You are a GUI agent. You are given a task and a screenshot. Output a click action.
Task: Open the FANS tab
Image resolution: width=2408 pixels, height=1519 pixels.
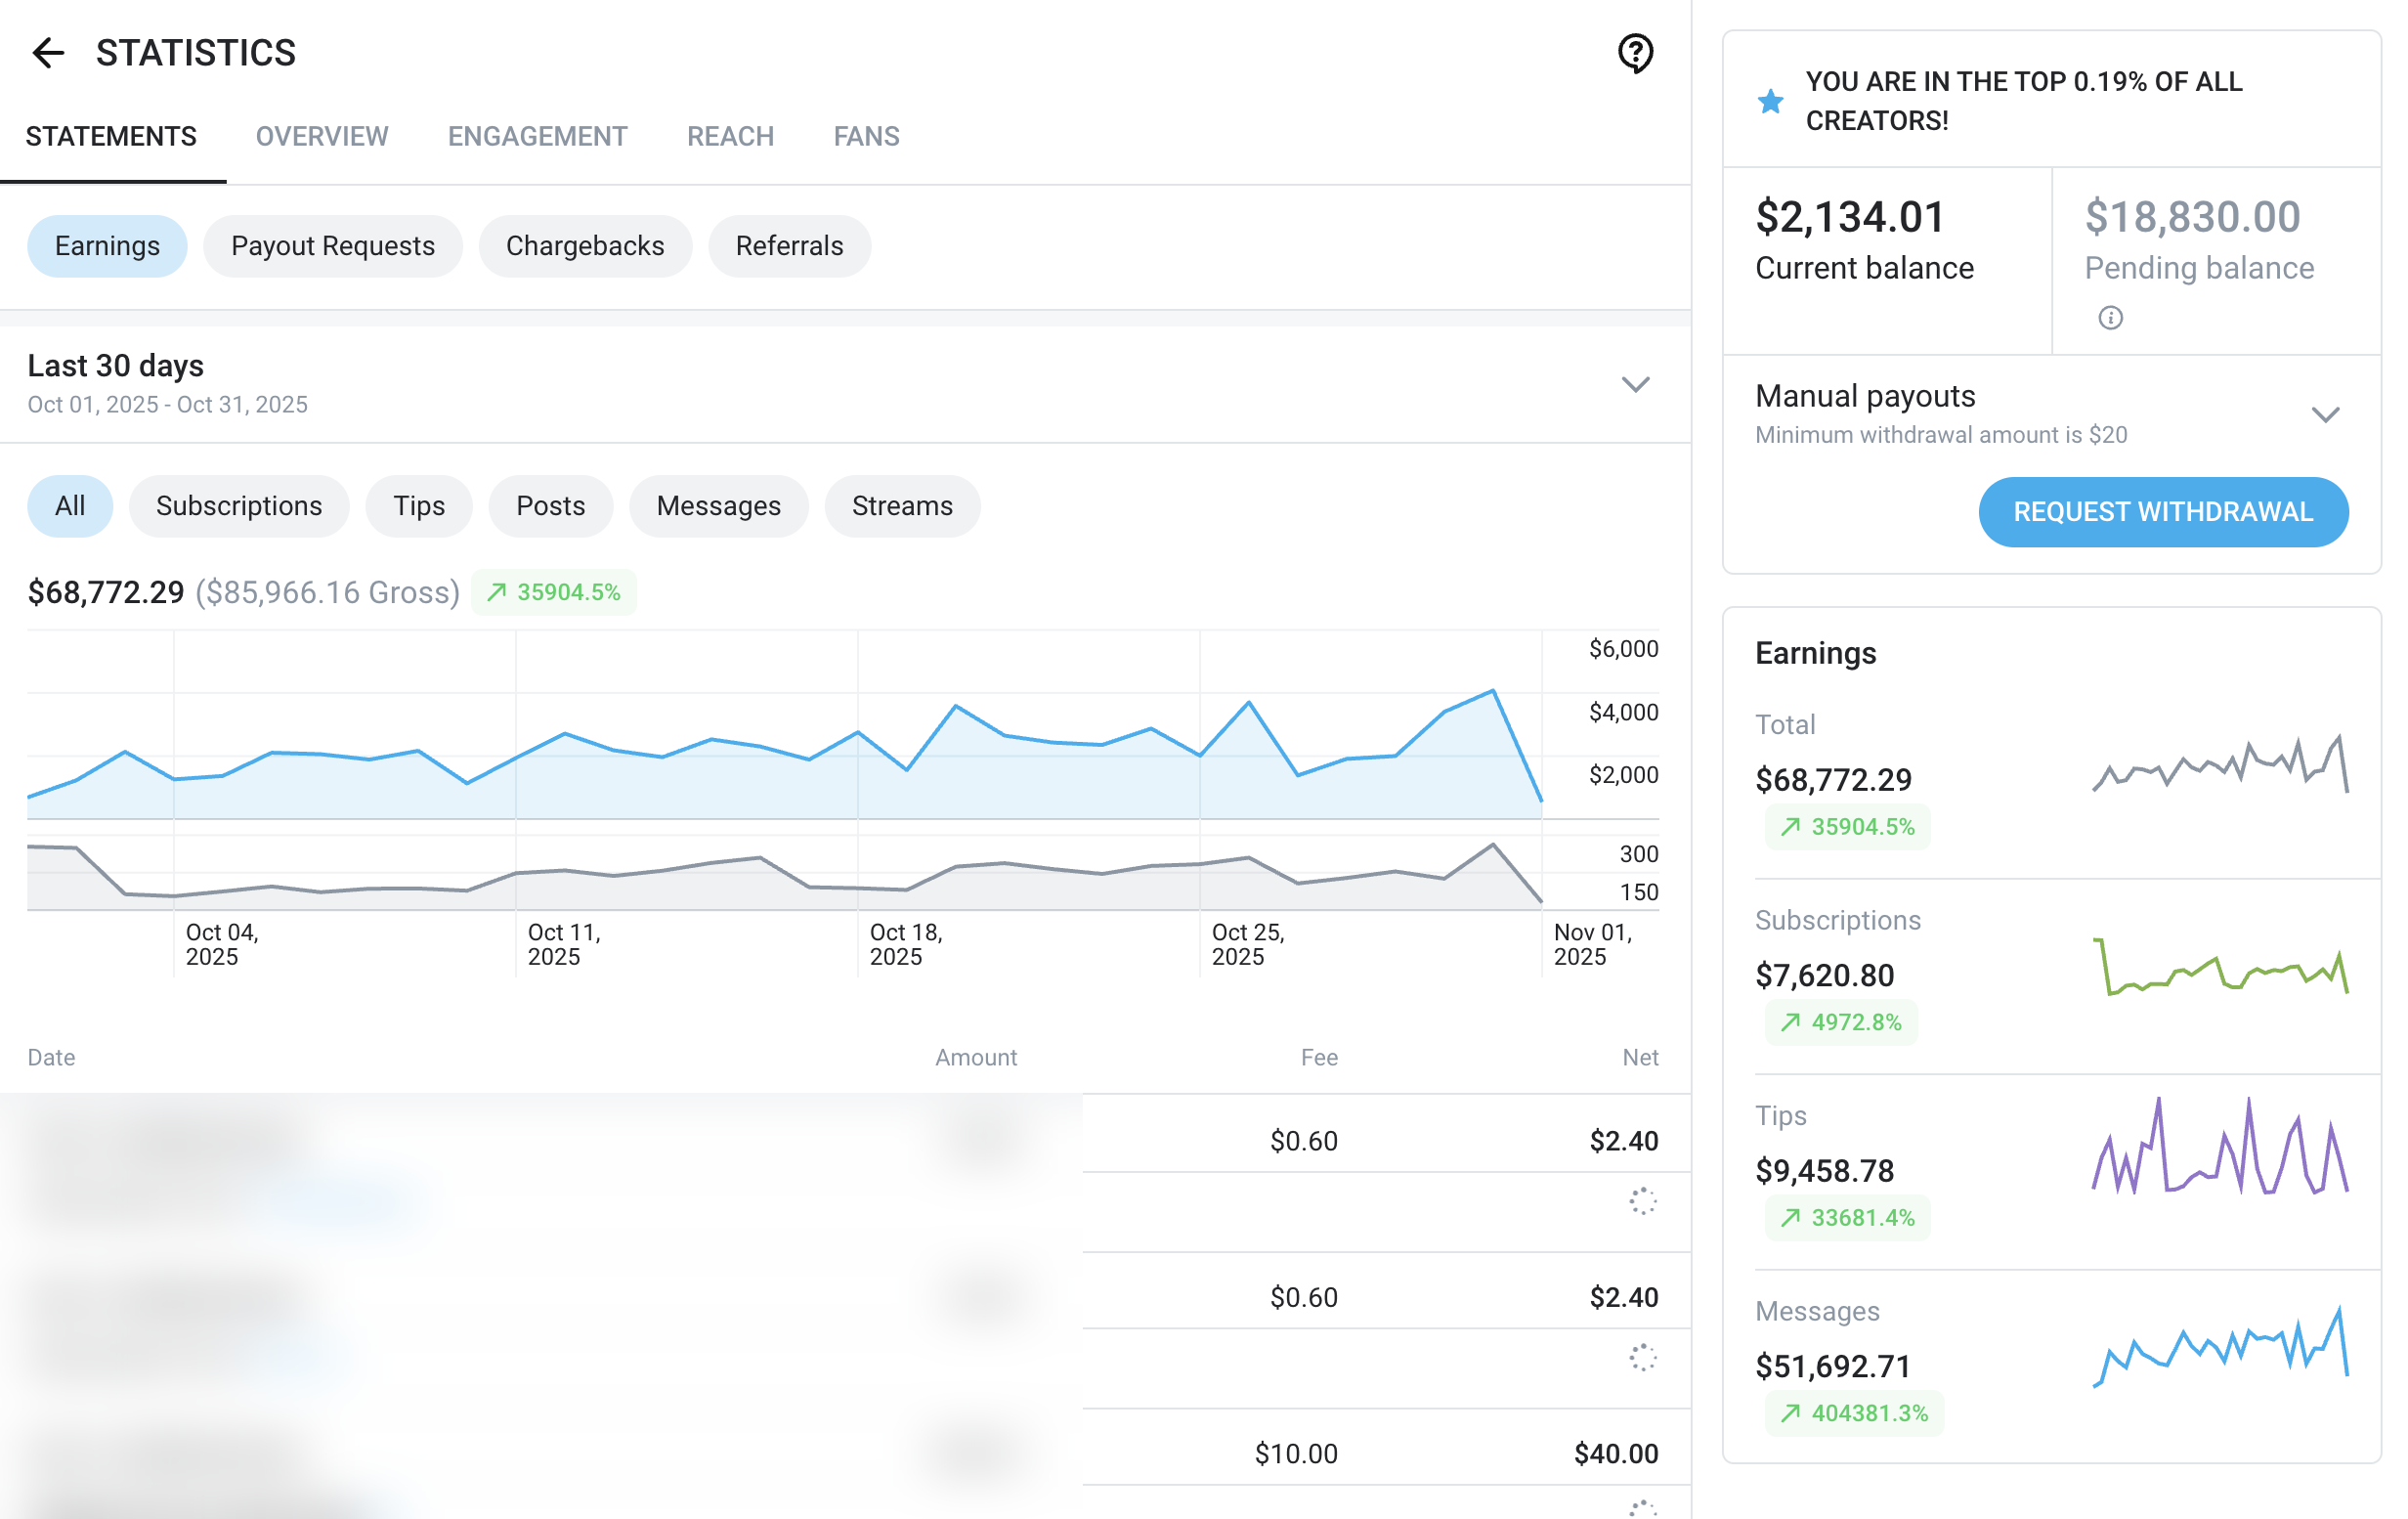pos(865,136)
